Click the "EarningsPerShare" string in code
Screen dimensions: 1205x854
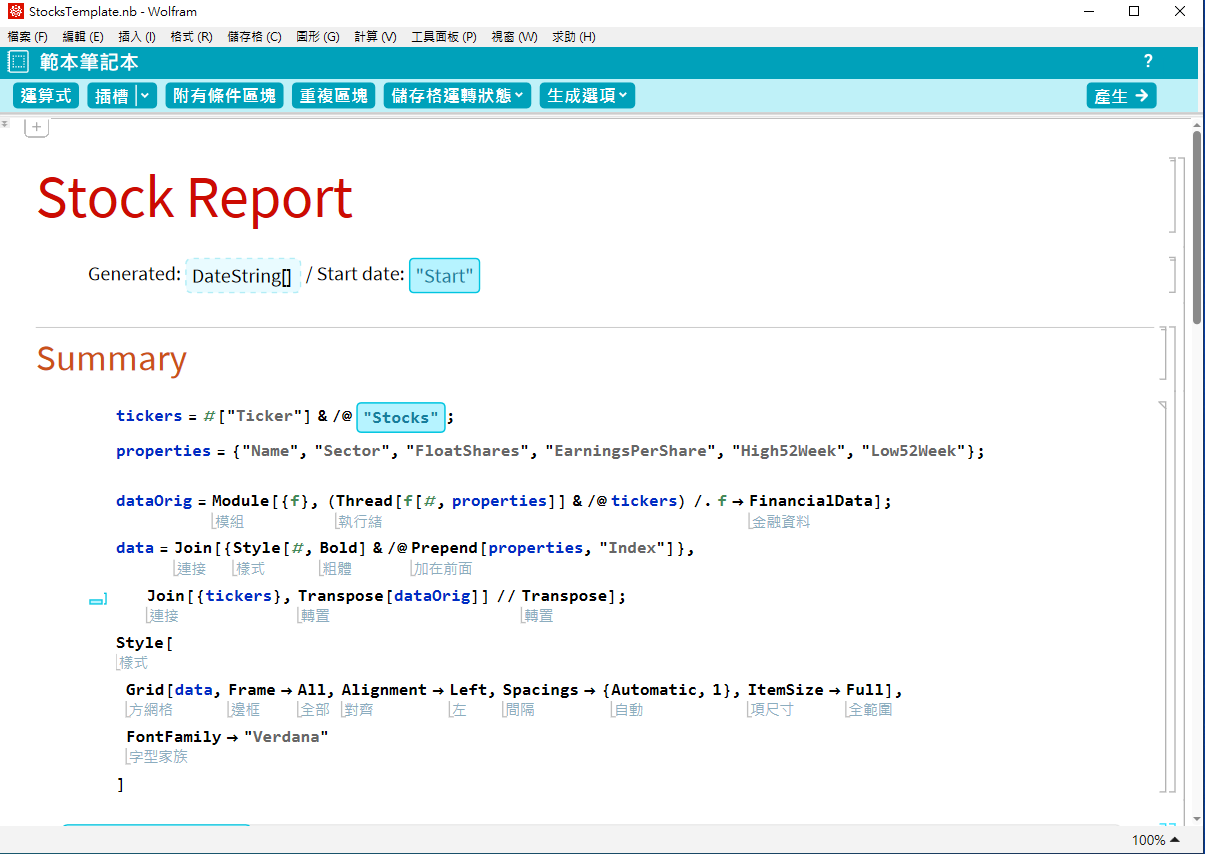630,451
